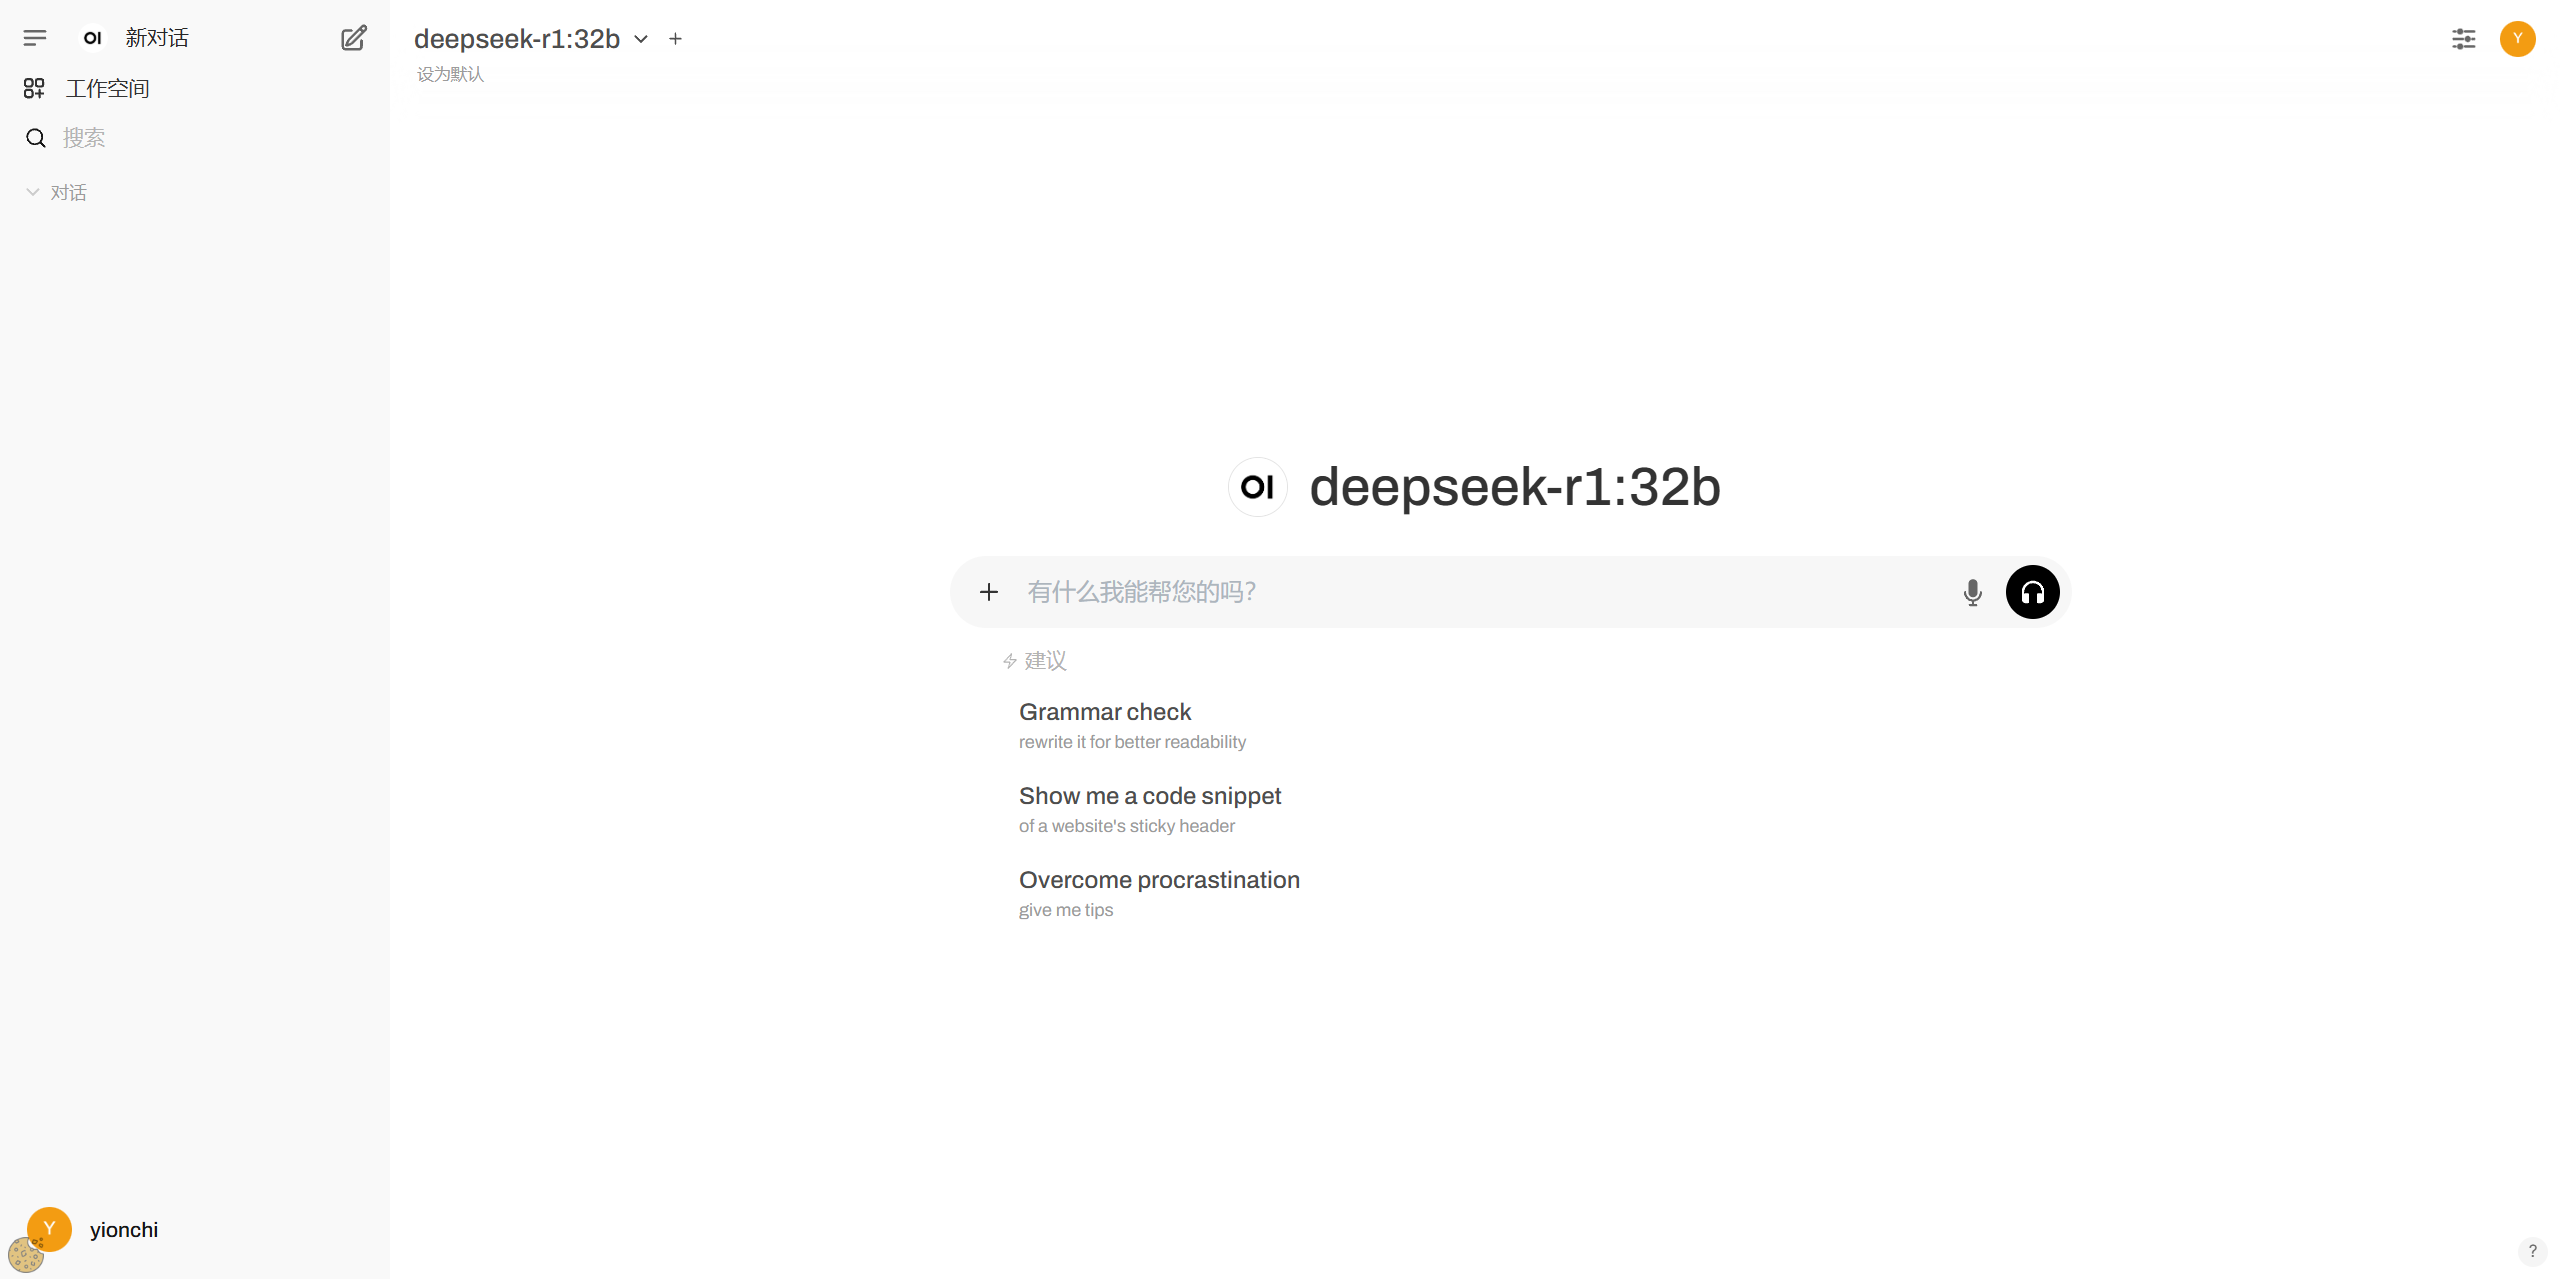The width and height of the screenshot is (2560, 1279).
Task: Start a voice call with the headphones button
Action: pyautogui.click(x=2033, y=592)
